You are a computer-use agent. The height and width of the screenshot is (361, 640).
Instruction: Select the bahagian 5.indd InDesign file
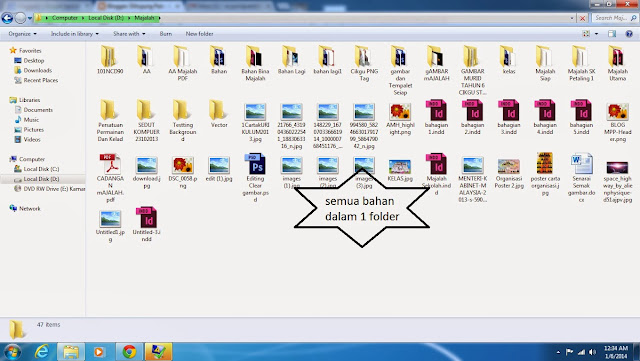[x=581, y=117]
